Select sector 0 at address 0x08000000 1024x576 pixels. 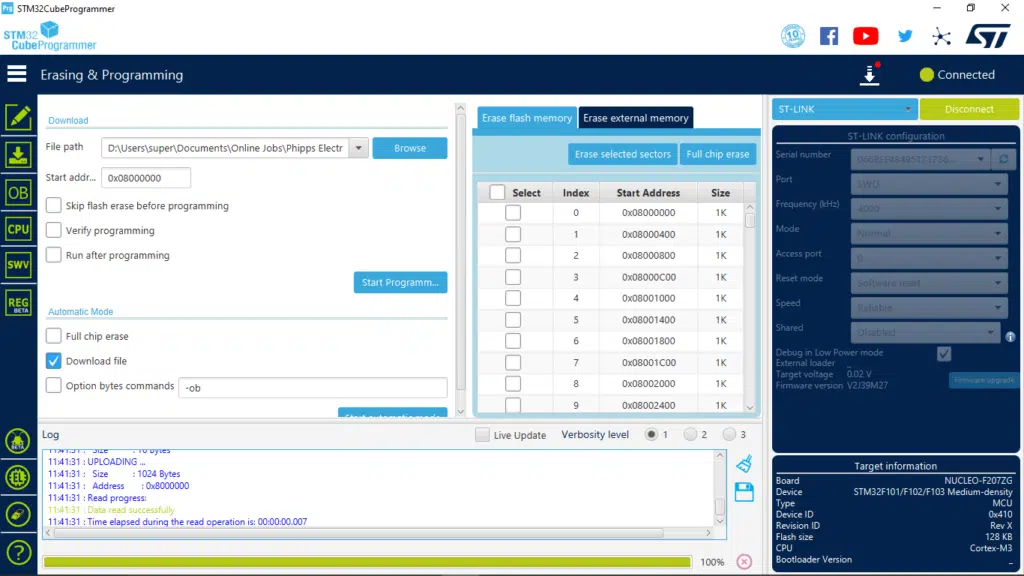513,212
